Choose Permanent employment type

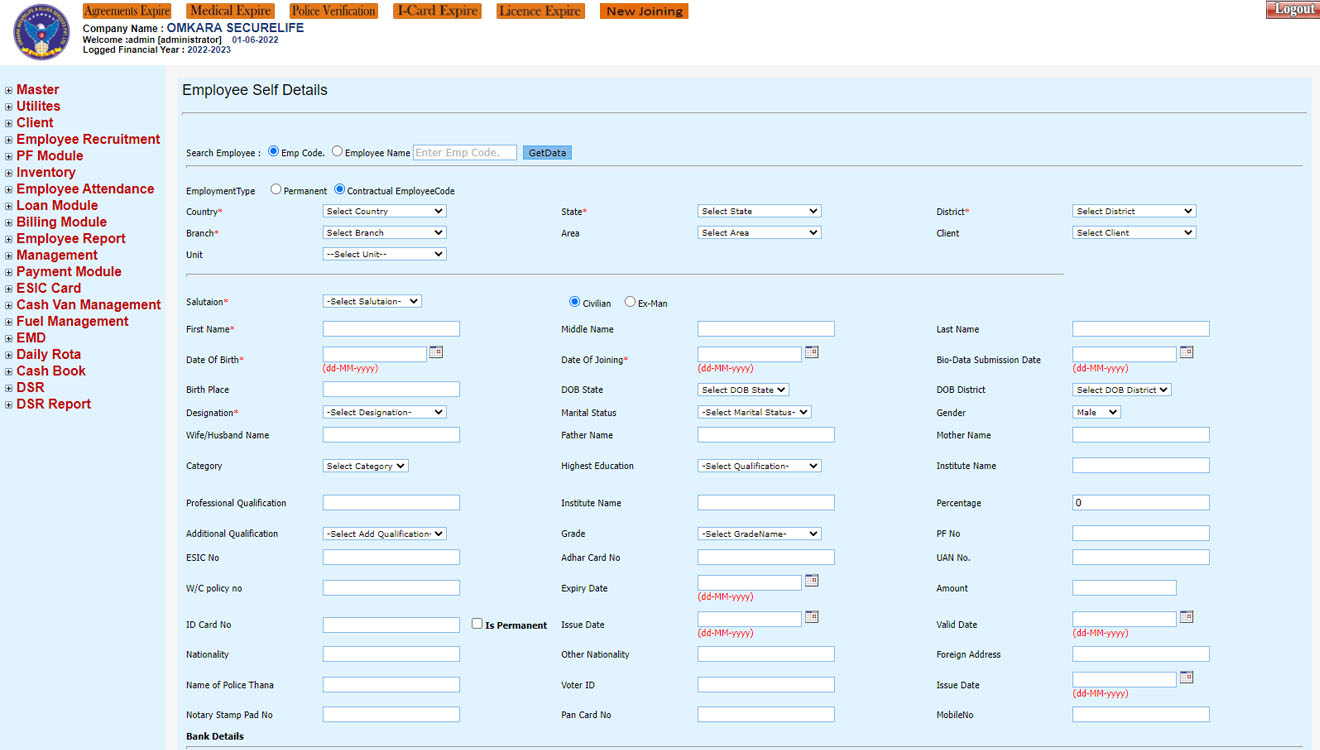point(276,189)
